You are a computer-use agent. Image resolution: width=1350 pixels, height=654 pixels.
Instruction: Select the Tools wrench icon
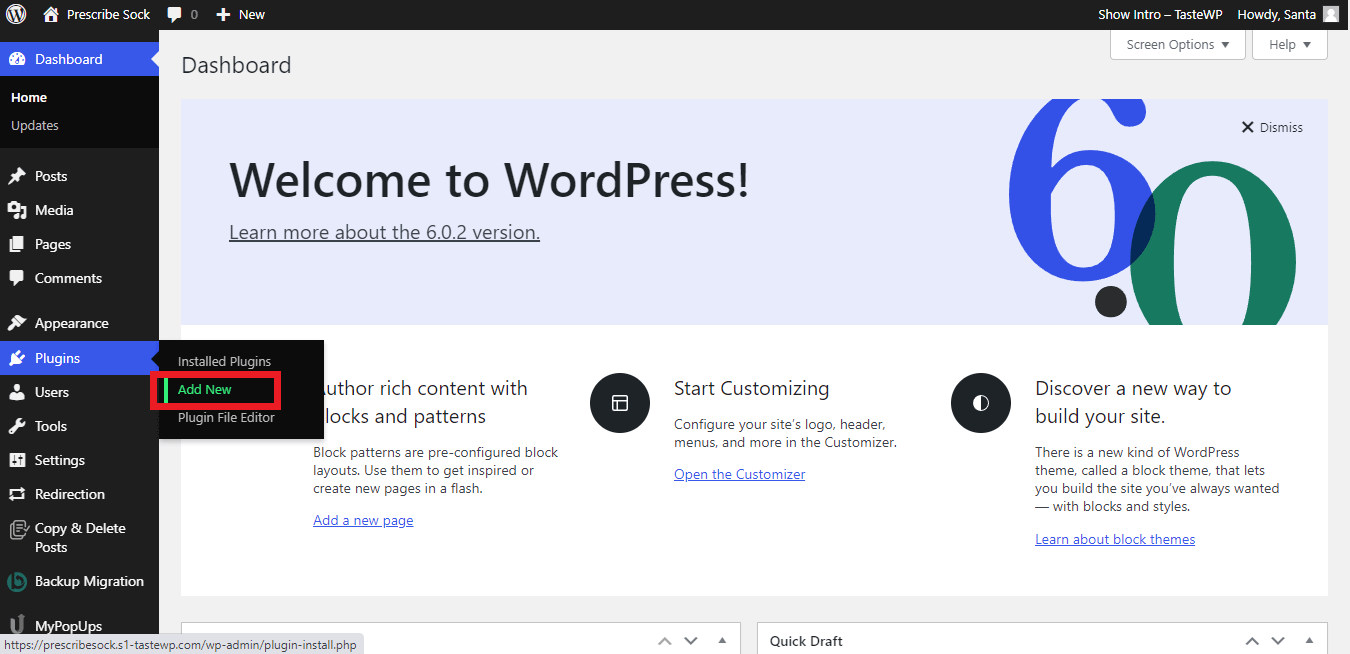17,426
